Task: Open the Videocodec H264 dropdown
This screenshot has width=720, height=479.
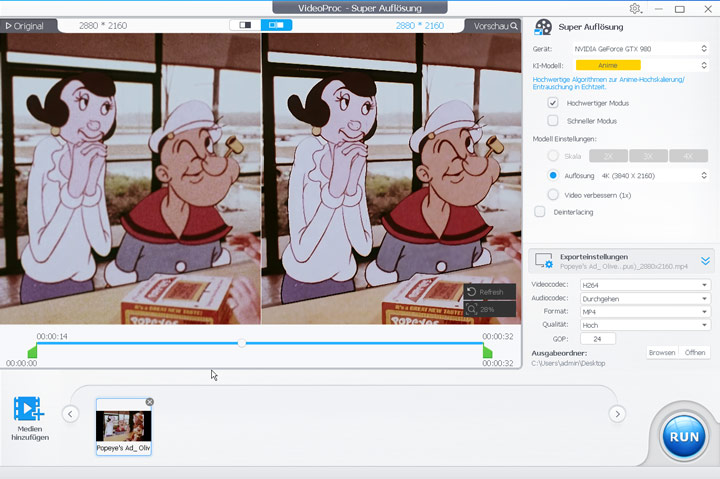Action: point(645,285)
